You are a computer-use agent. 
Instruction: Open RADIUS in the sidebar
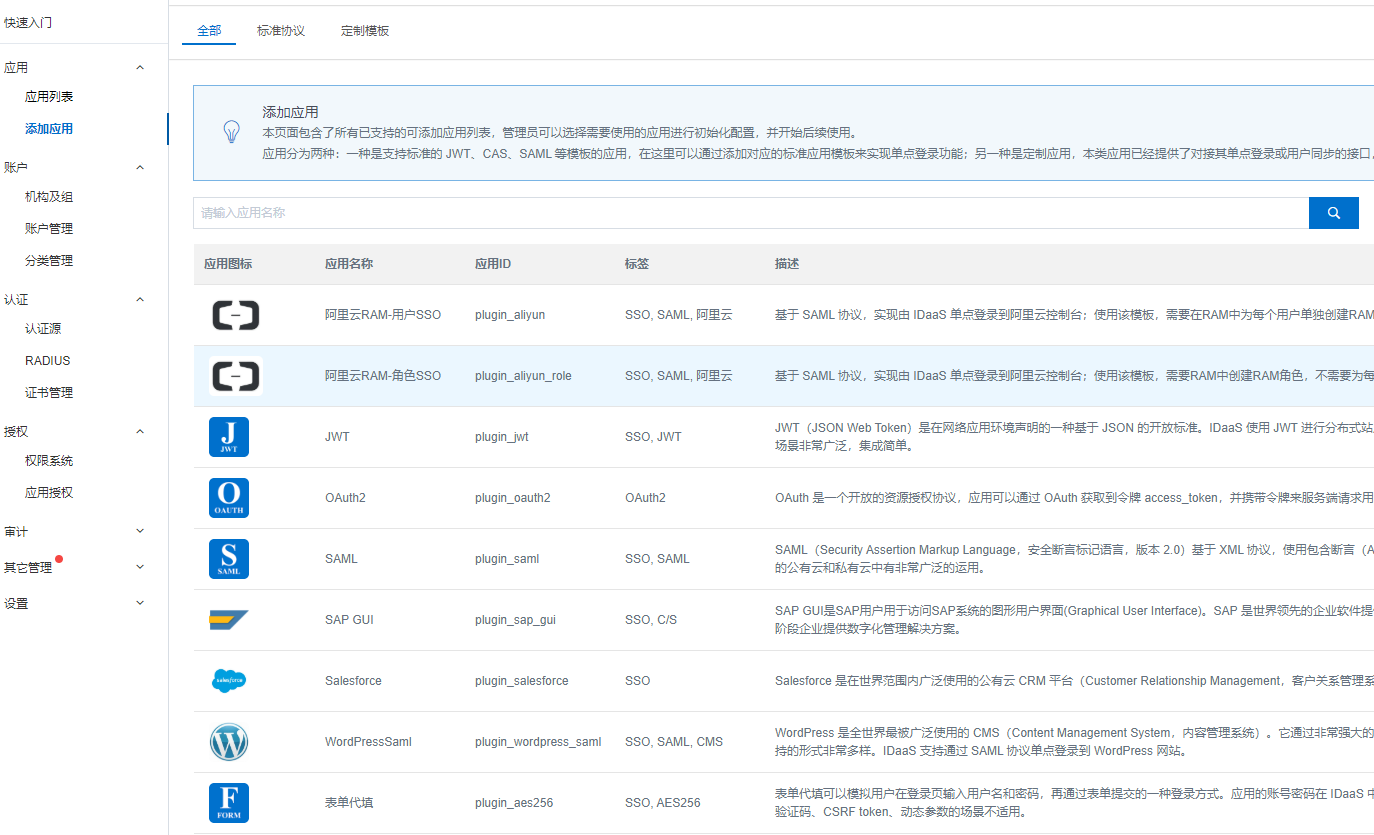coord(48,361)
